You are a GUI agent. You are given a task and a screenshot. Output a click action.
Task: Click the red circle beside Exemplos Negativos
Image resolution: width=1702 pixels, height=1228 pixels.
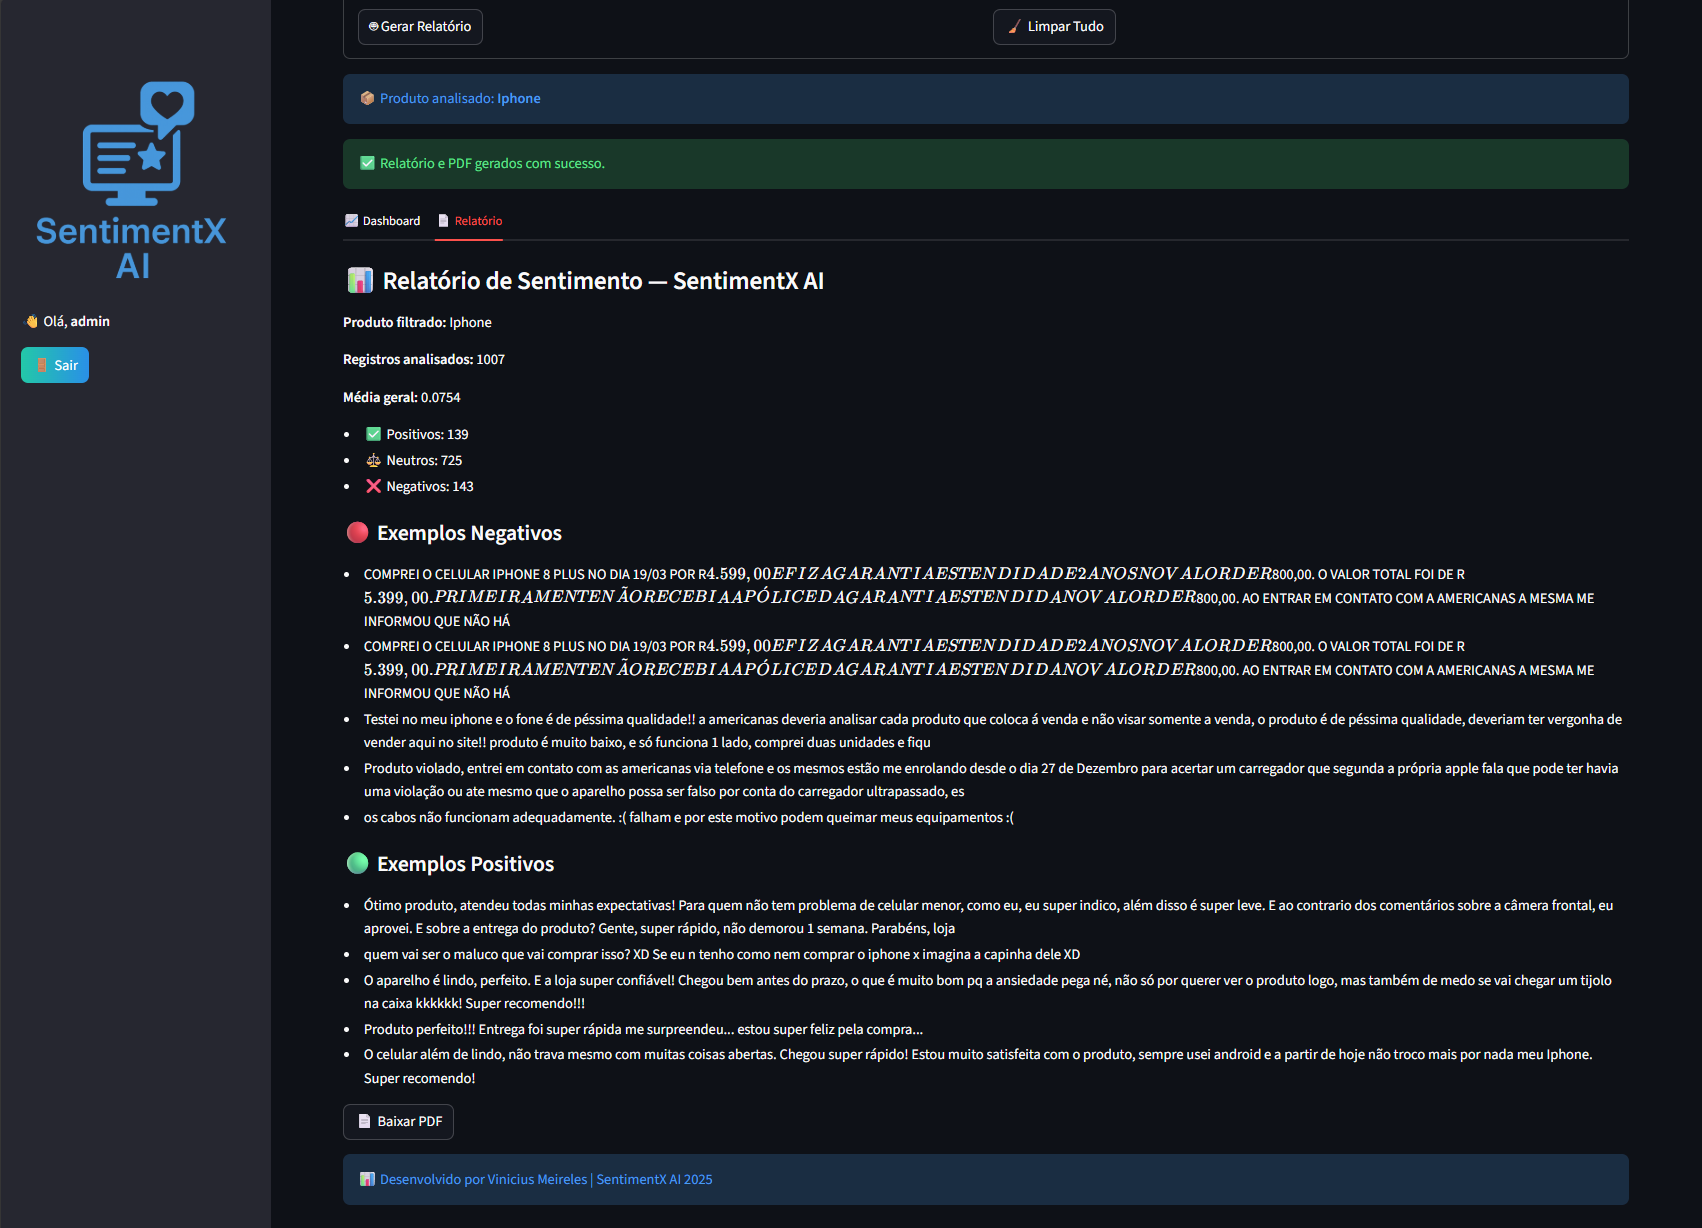(357, 532)
